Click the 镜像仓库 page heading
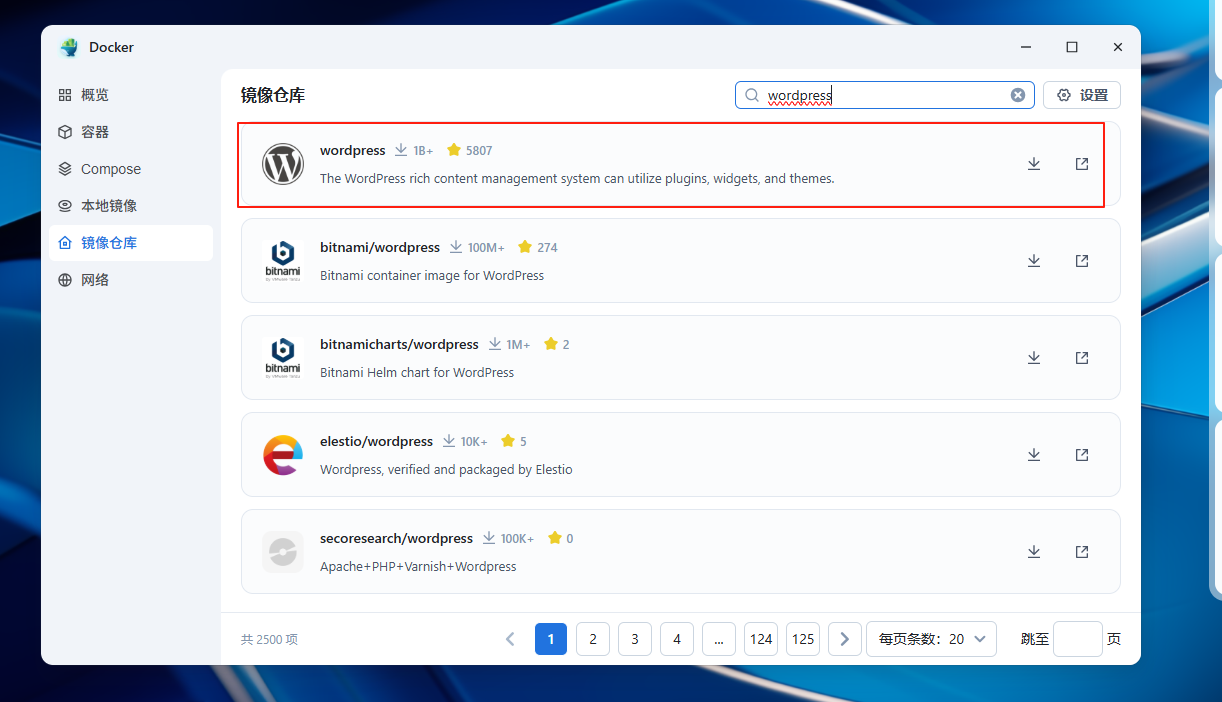The width and height of the screenshot is (1222, 702). point(273,95)
